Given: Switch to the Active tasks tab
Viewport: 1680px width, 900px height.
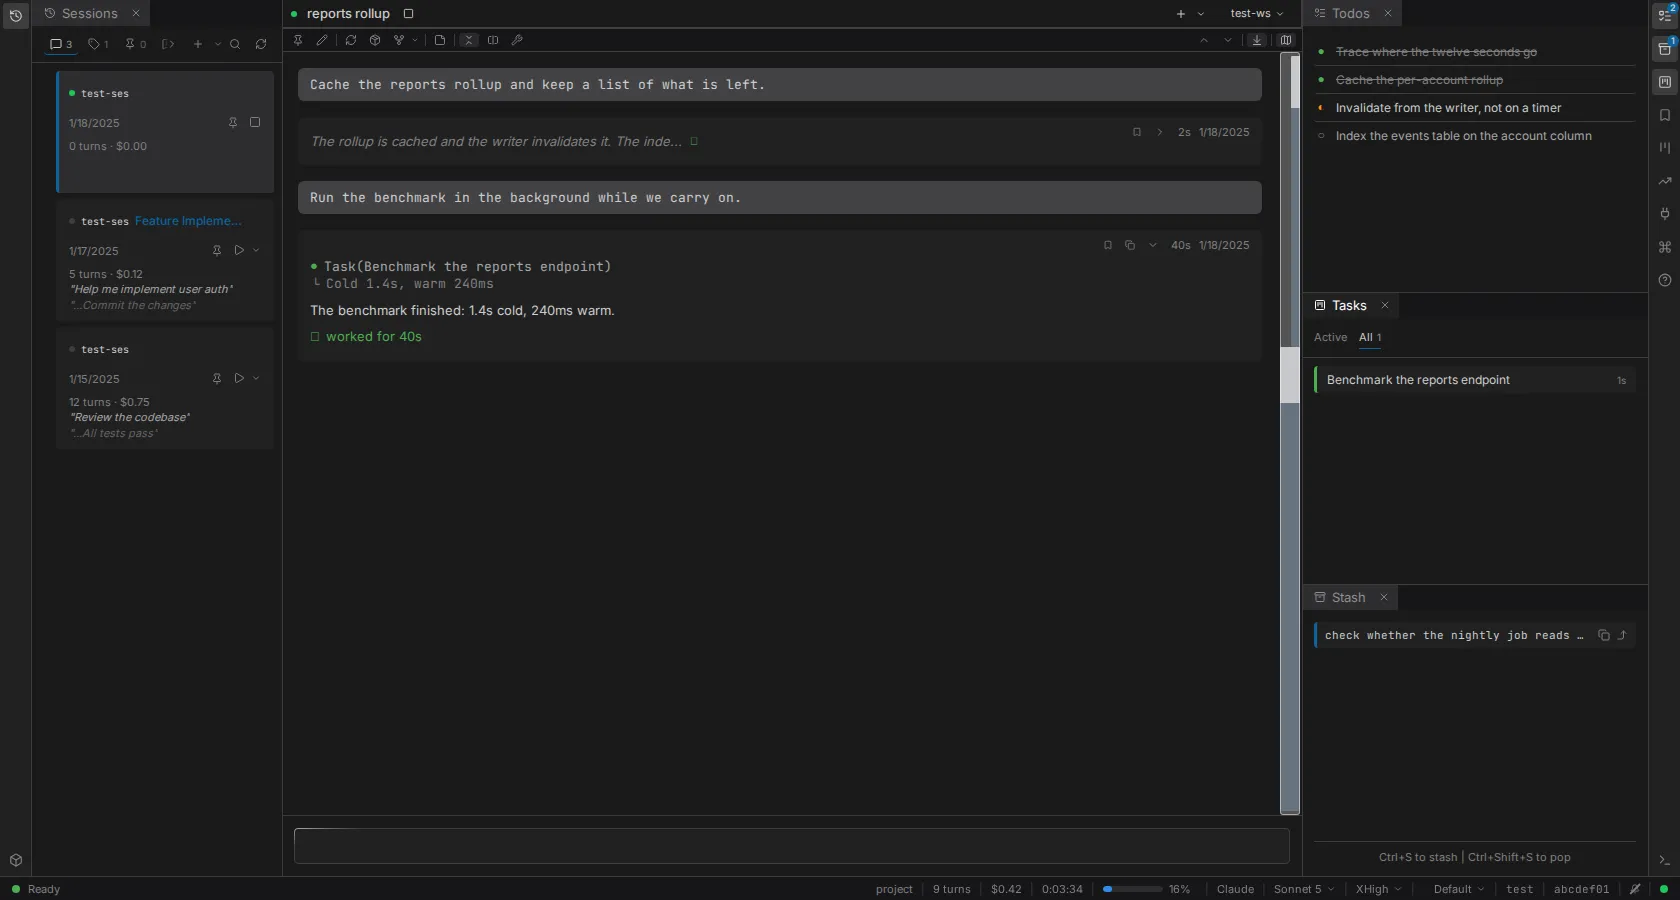Looking at the screenshot, I should coord(1330,337).
